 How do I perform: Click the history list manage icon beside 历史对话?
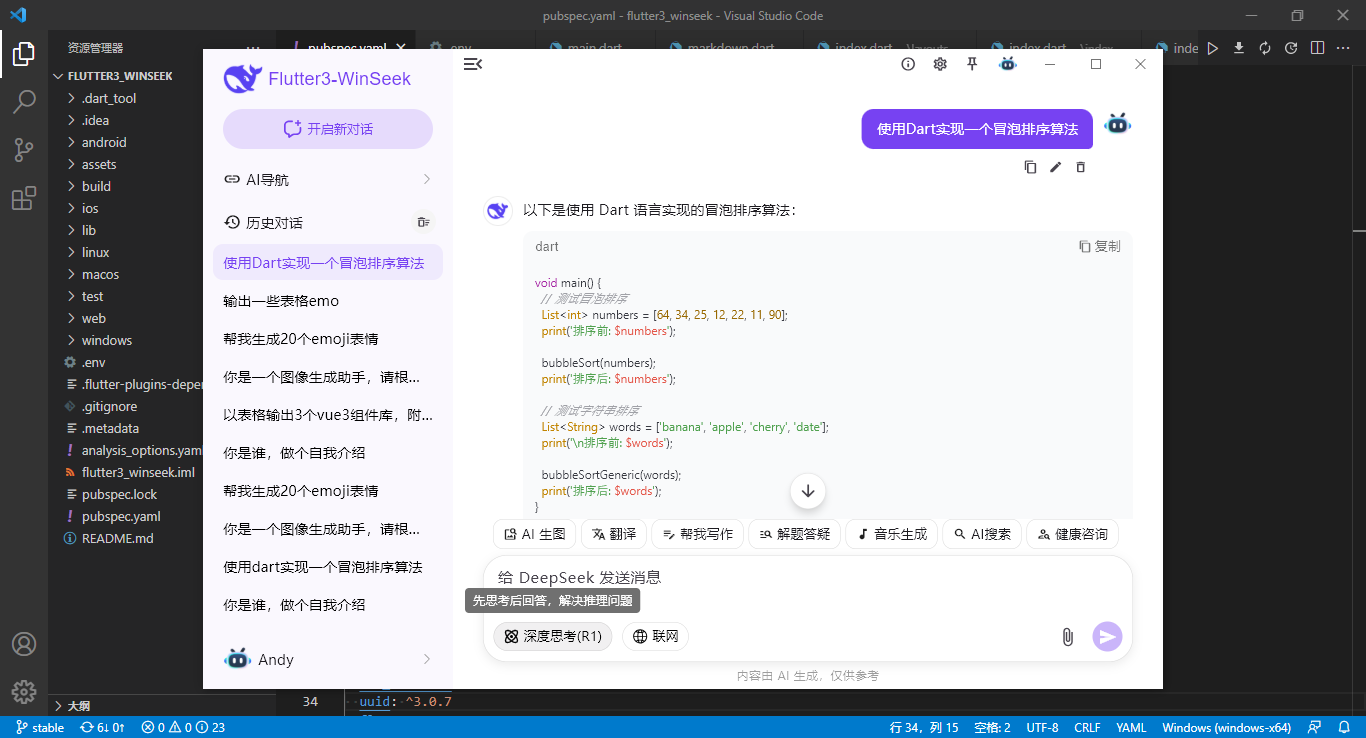pyautogui.click(x=424, y=222)
